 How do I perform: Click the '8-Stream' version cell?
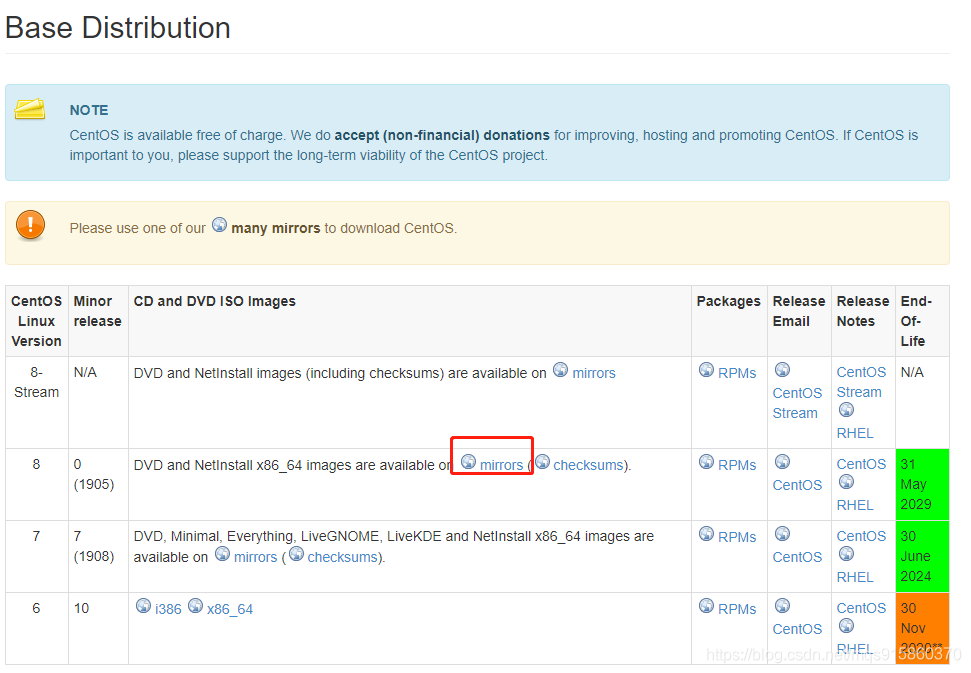click(x=37, y=402)
